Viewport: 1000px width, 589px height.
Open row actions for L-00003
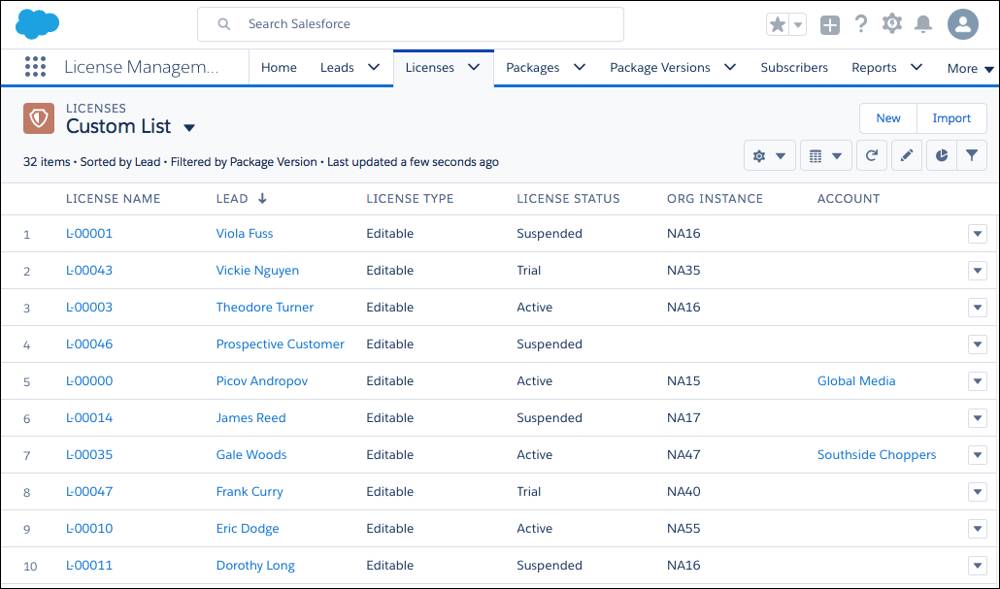(977, 307)
